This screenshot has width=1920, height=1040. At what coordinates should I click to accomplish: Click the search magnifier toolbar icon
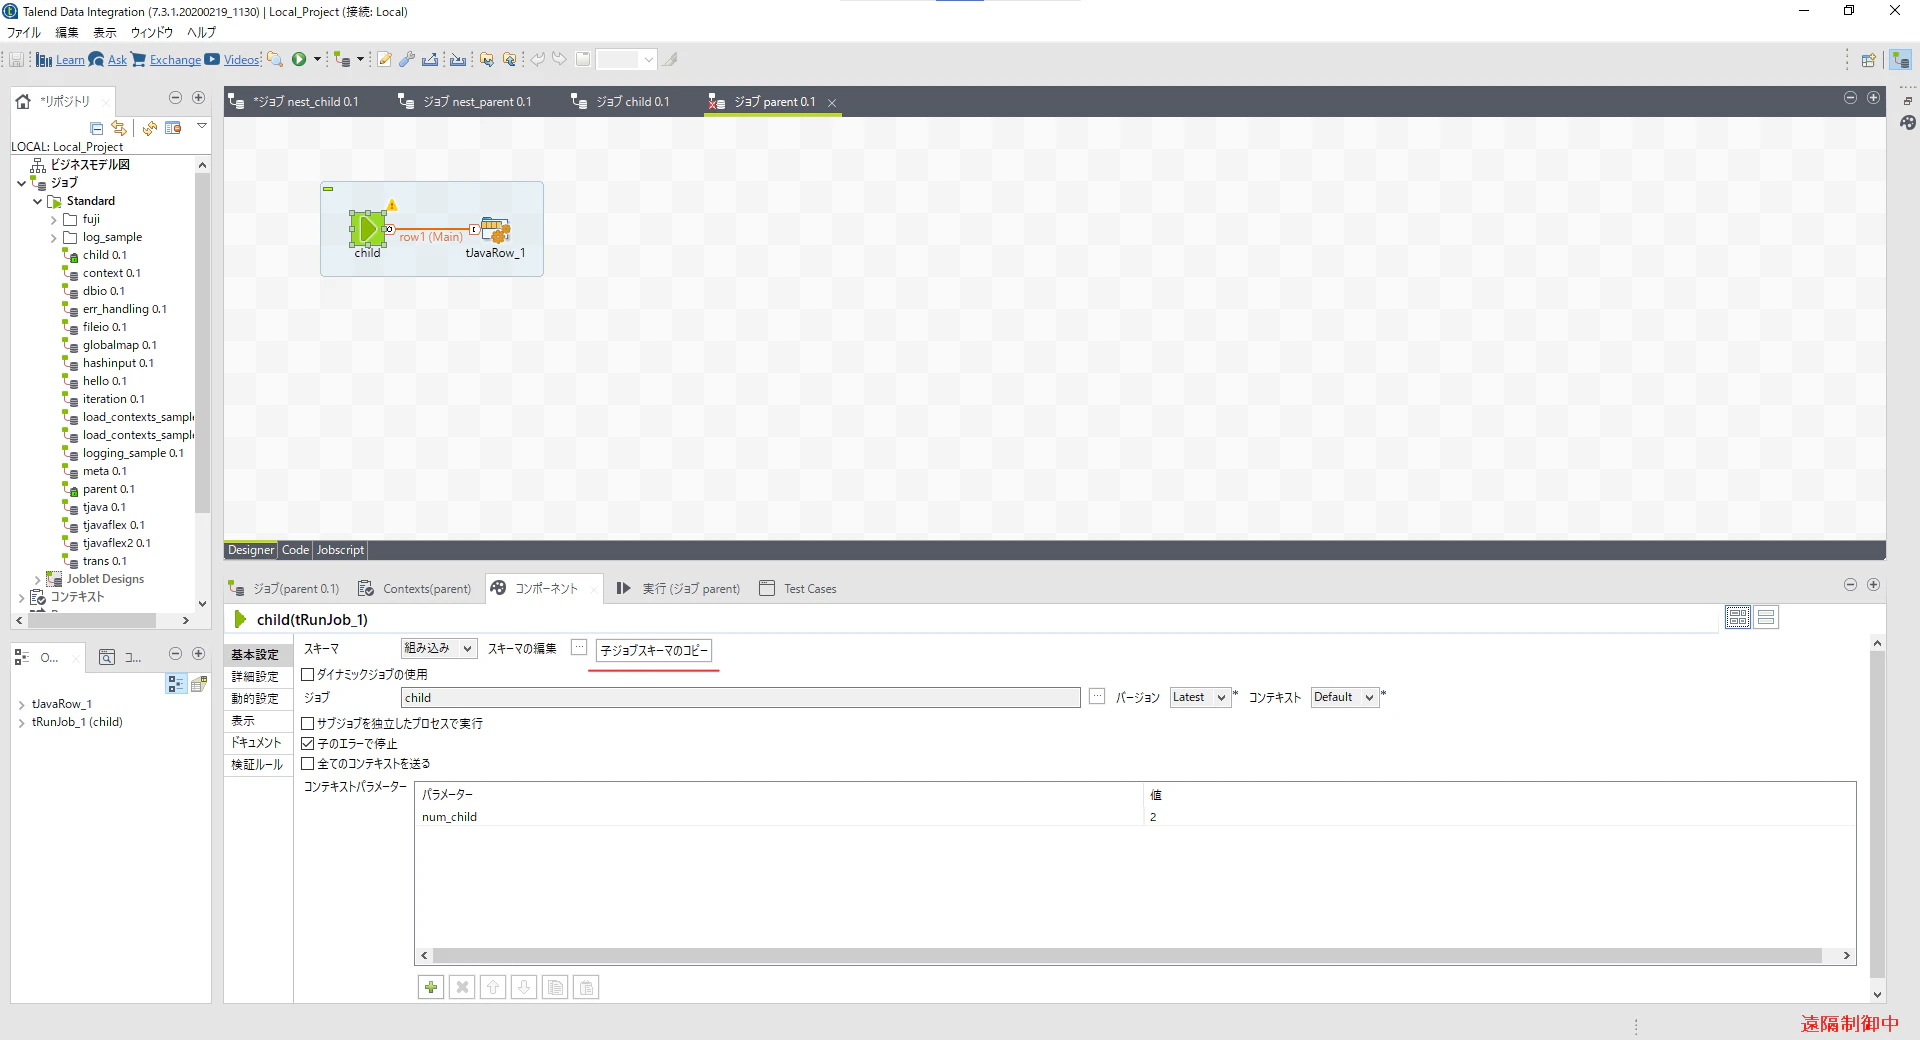coord(275,59)
